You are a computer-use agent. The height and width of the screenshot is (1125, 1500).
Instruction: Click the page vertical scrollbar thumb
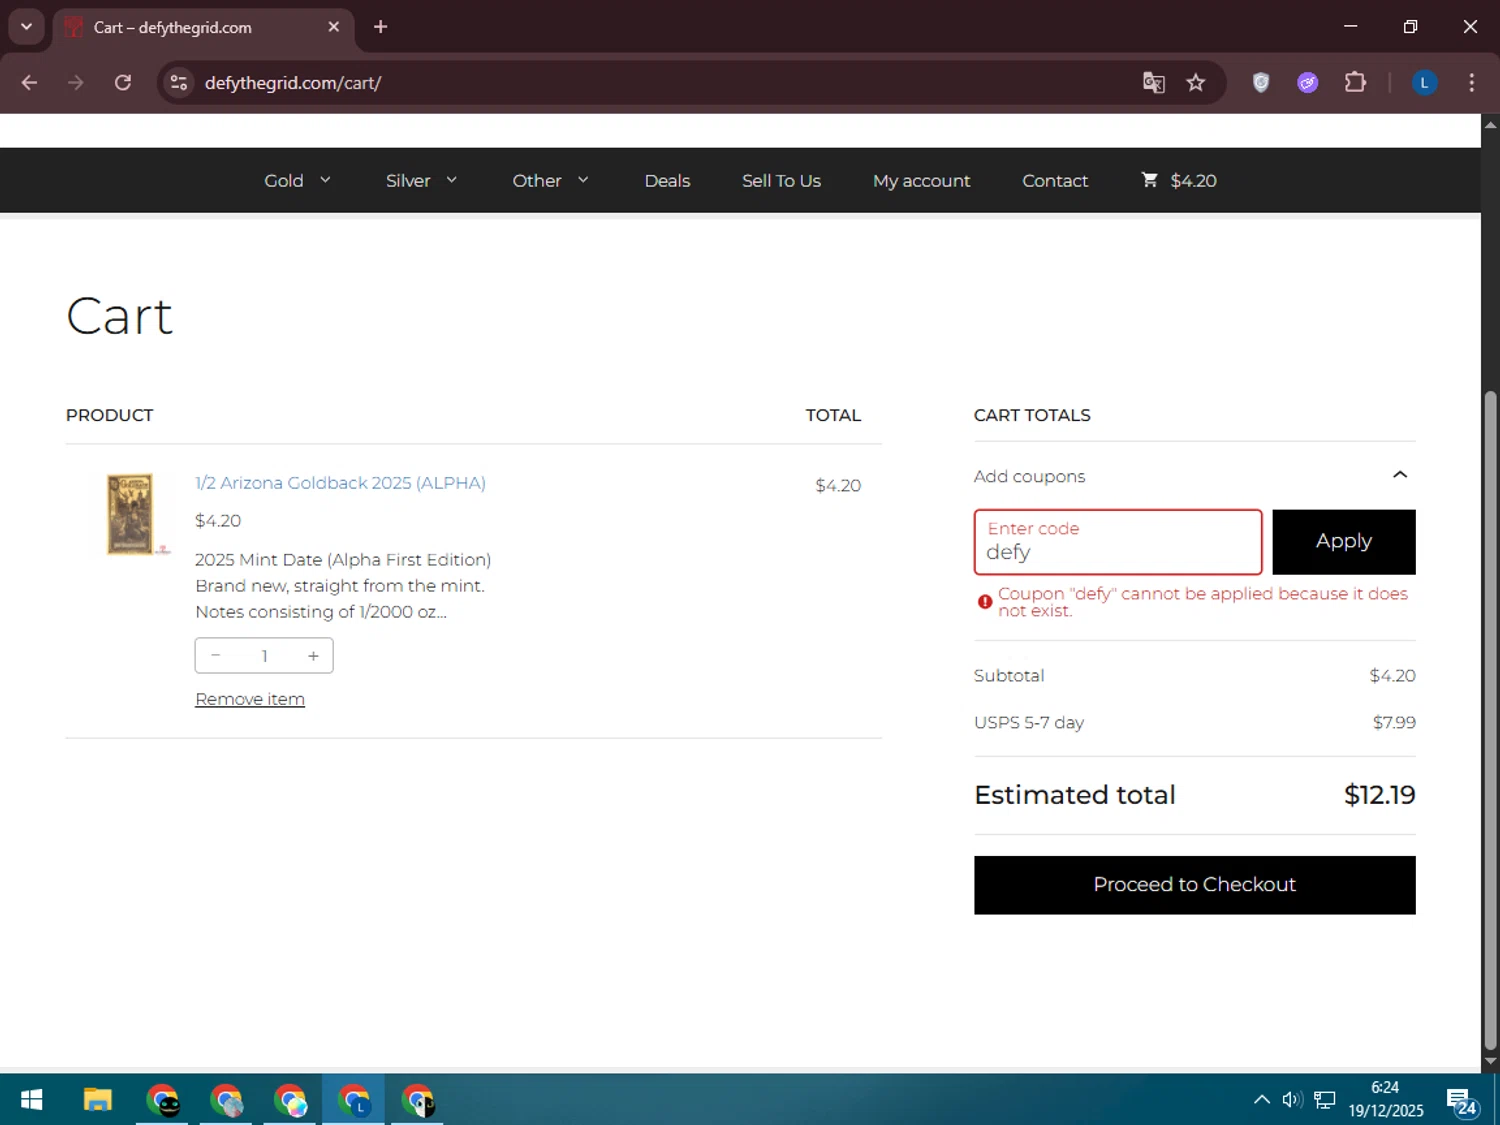[1491, 720]
